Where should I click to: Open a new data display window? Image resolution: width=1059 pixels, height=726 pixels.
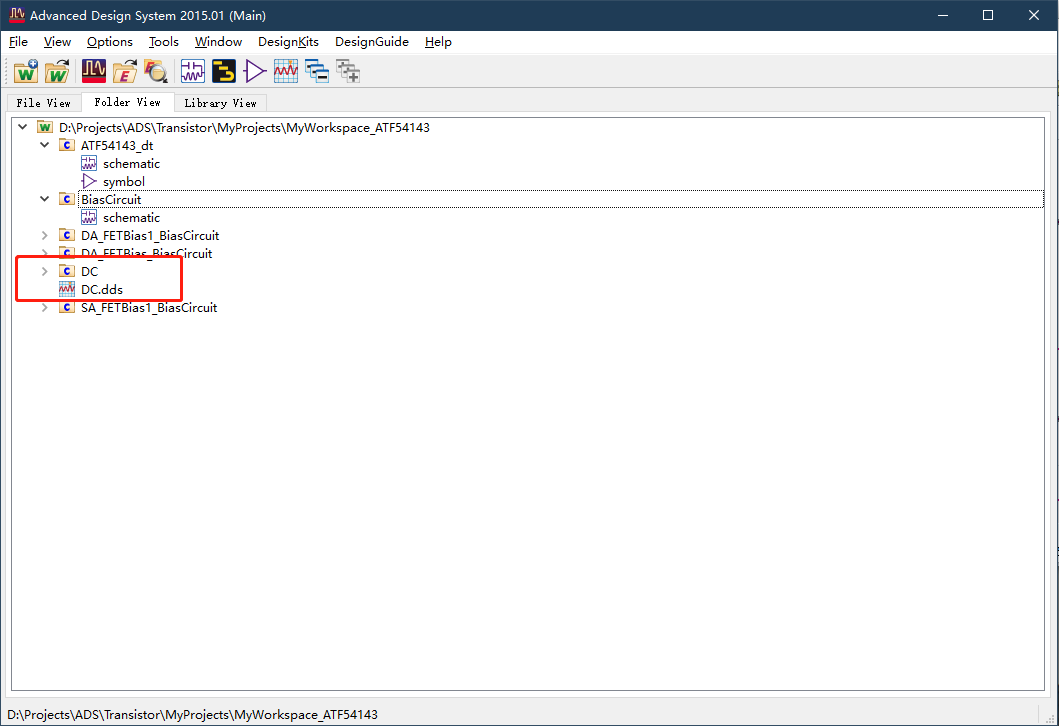click(x=285, y=71)
